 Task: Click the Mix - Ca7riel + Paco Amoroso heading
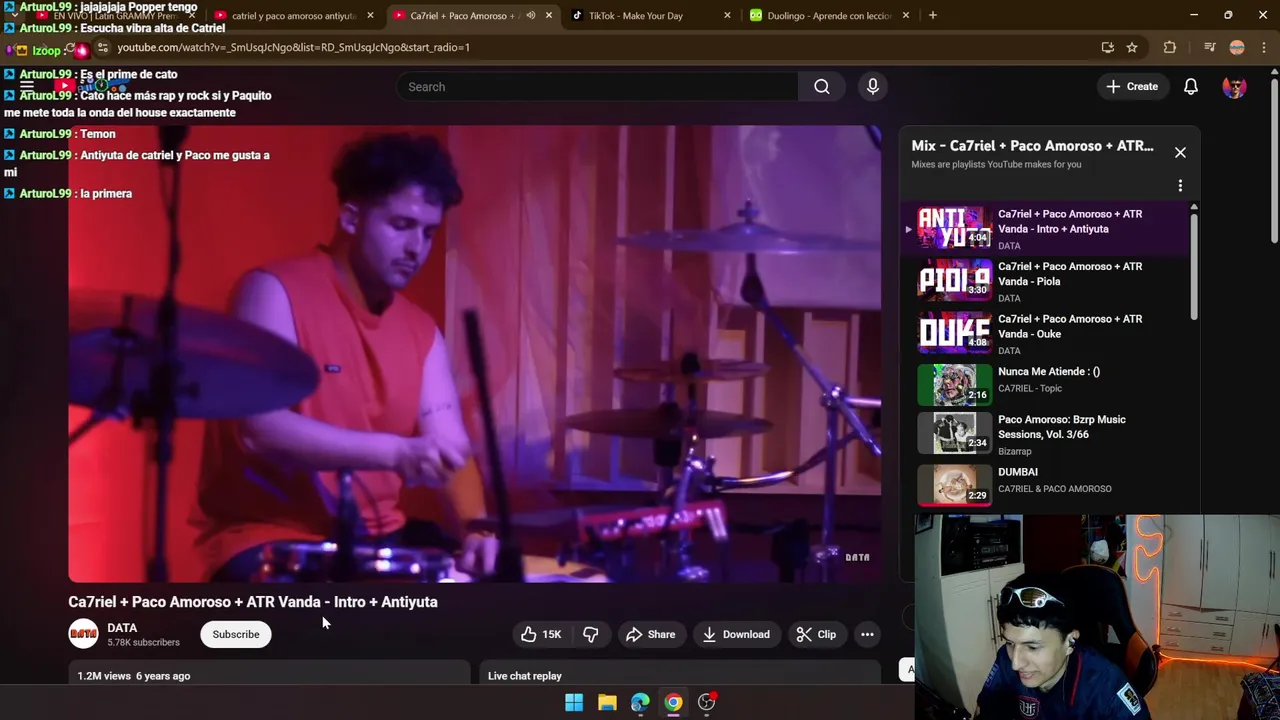pos(1032,146)
